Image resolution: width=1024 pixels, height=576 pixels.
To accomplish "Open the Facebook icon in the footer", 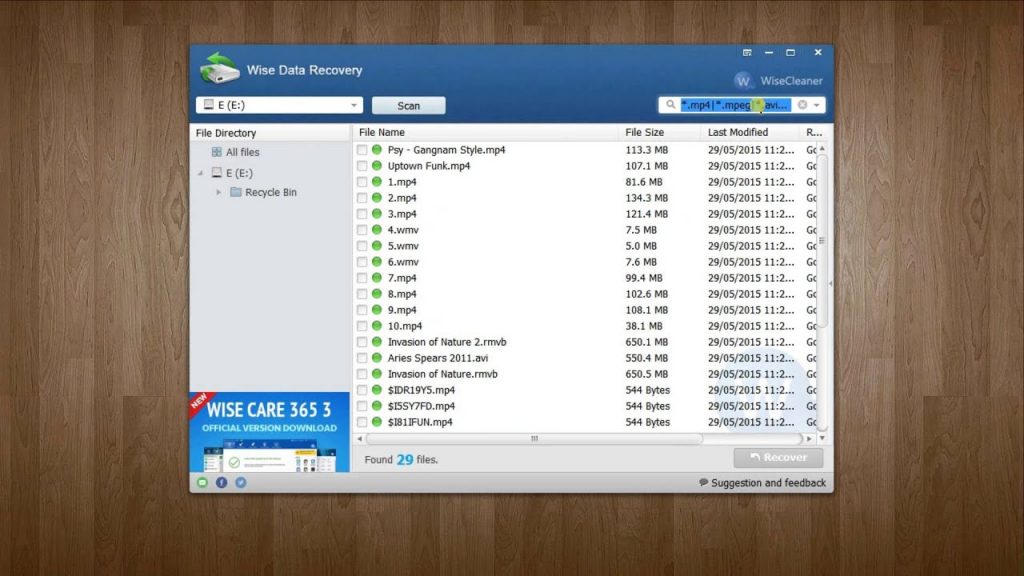I will pyautogui.click(x=221, y=483).
